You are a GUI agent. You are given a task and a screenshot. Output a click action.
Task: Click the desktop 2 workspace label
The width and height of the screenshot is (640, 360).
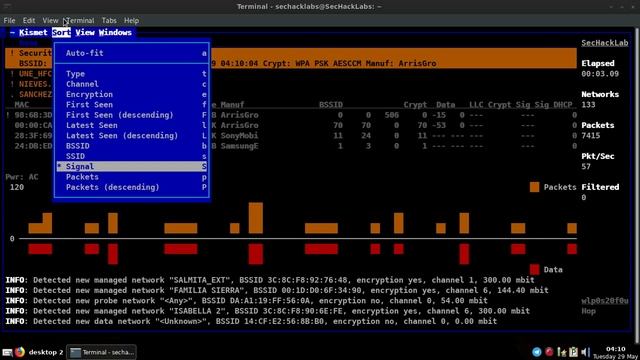point(46,352)
